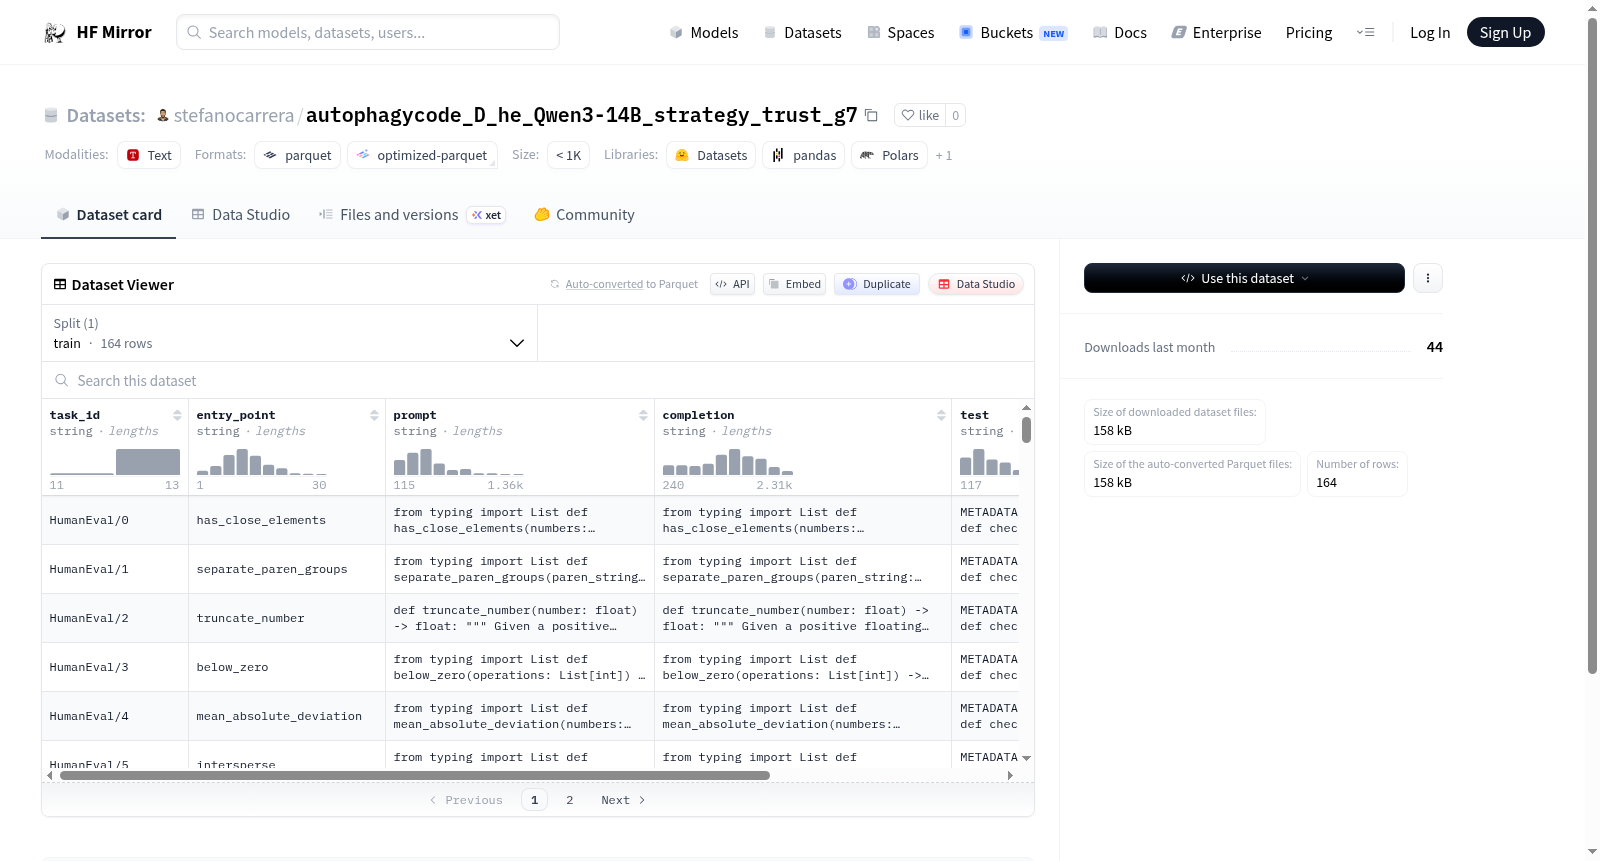The width and height of the screenshot is (1600, 861).
Task: Select the parquet format tag
Action: pos(298,155)
